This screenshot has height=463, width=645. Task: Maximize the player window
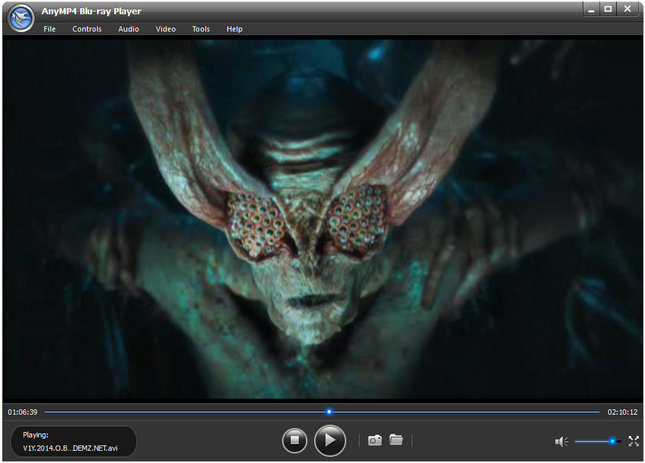[x=608, y=9]
